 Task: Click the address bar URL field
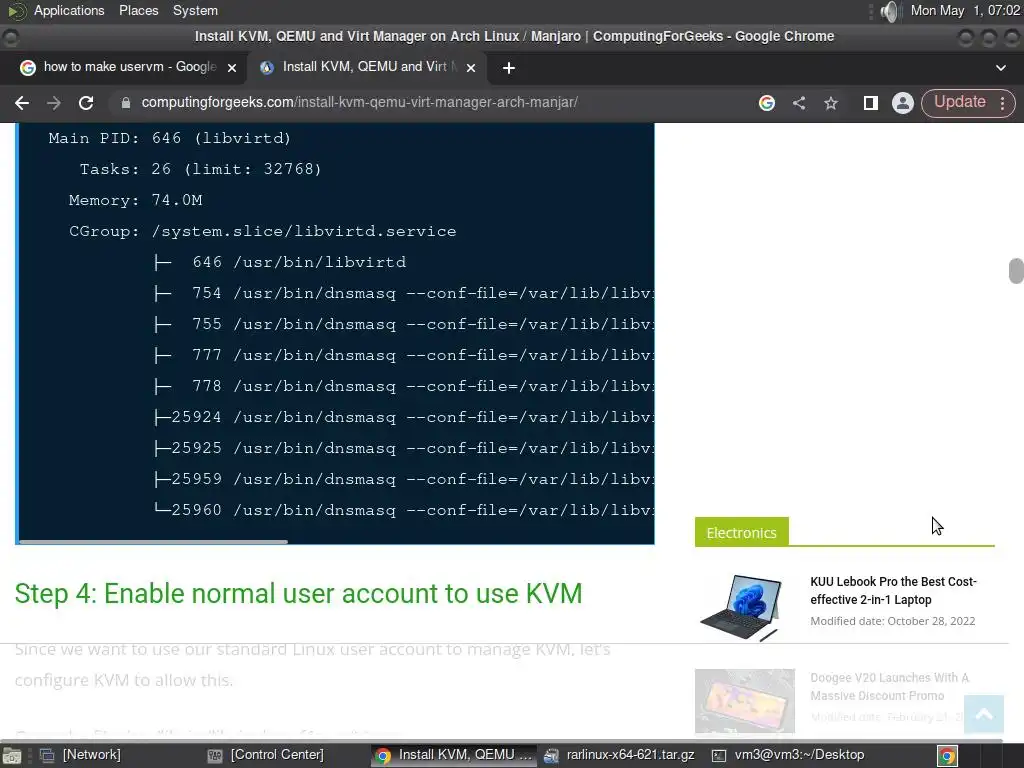click(x=359, y=103)
